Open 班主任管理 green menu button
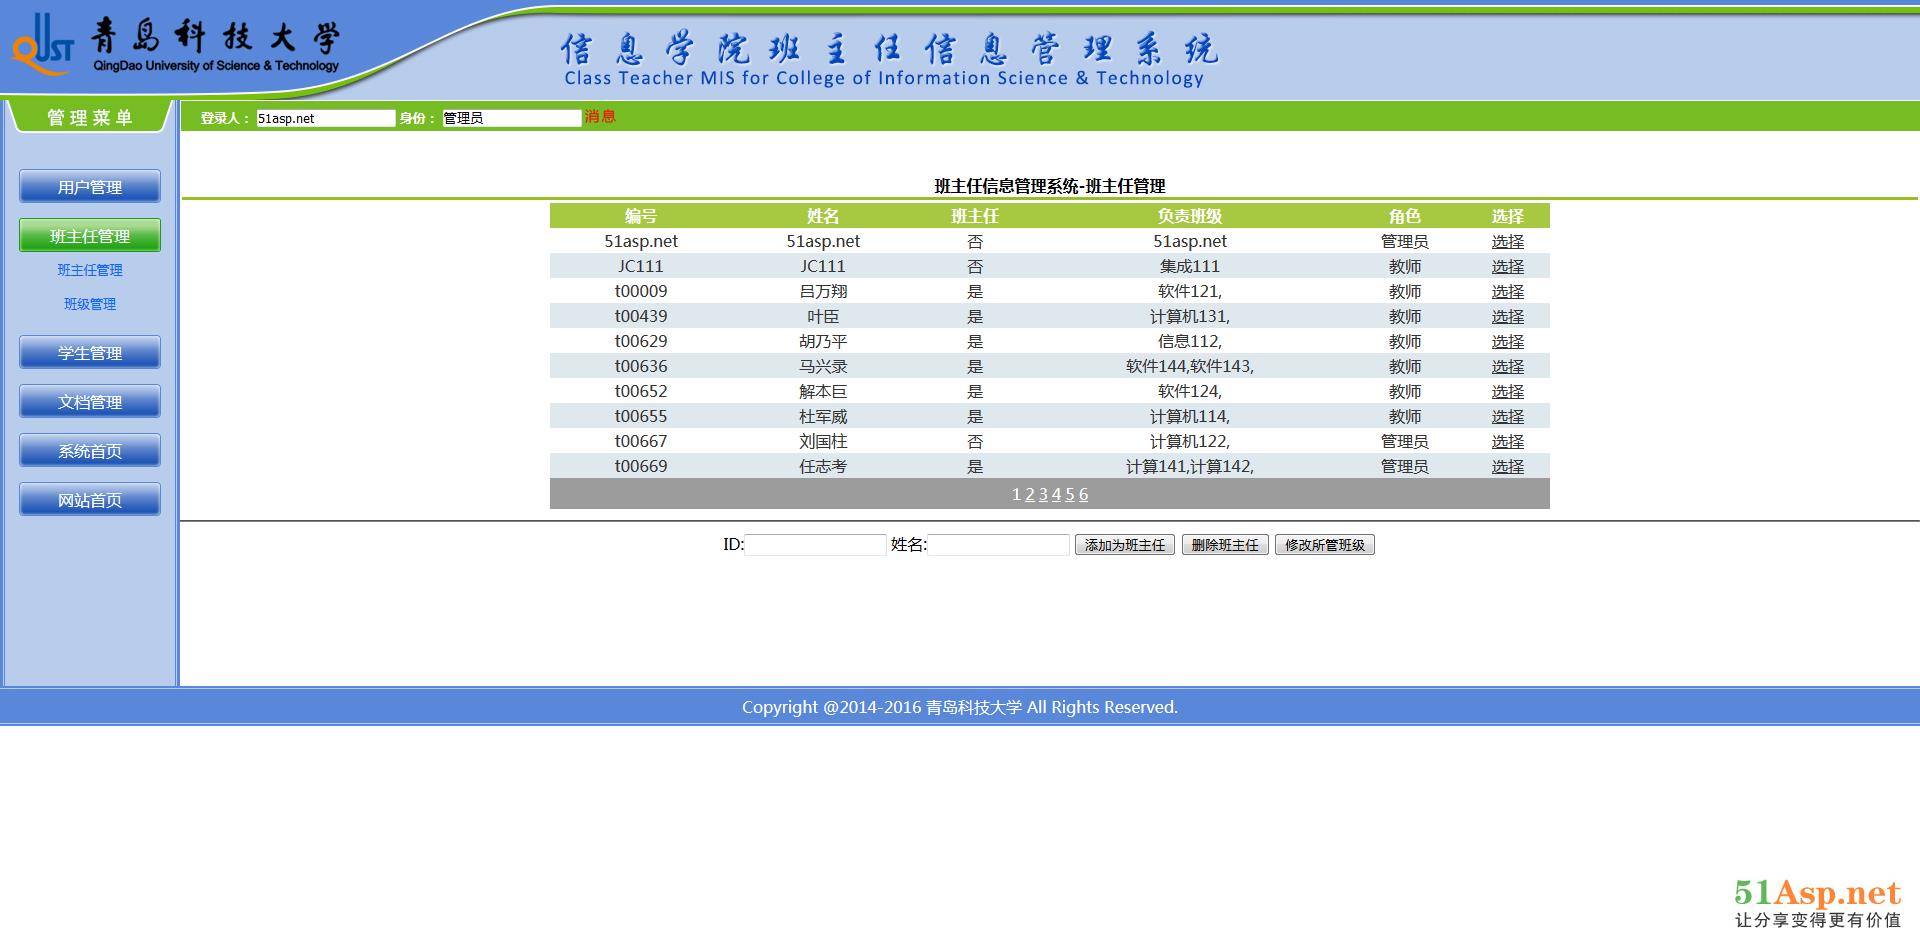 [x=90, y=236]
